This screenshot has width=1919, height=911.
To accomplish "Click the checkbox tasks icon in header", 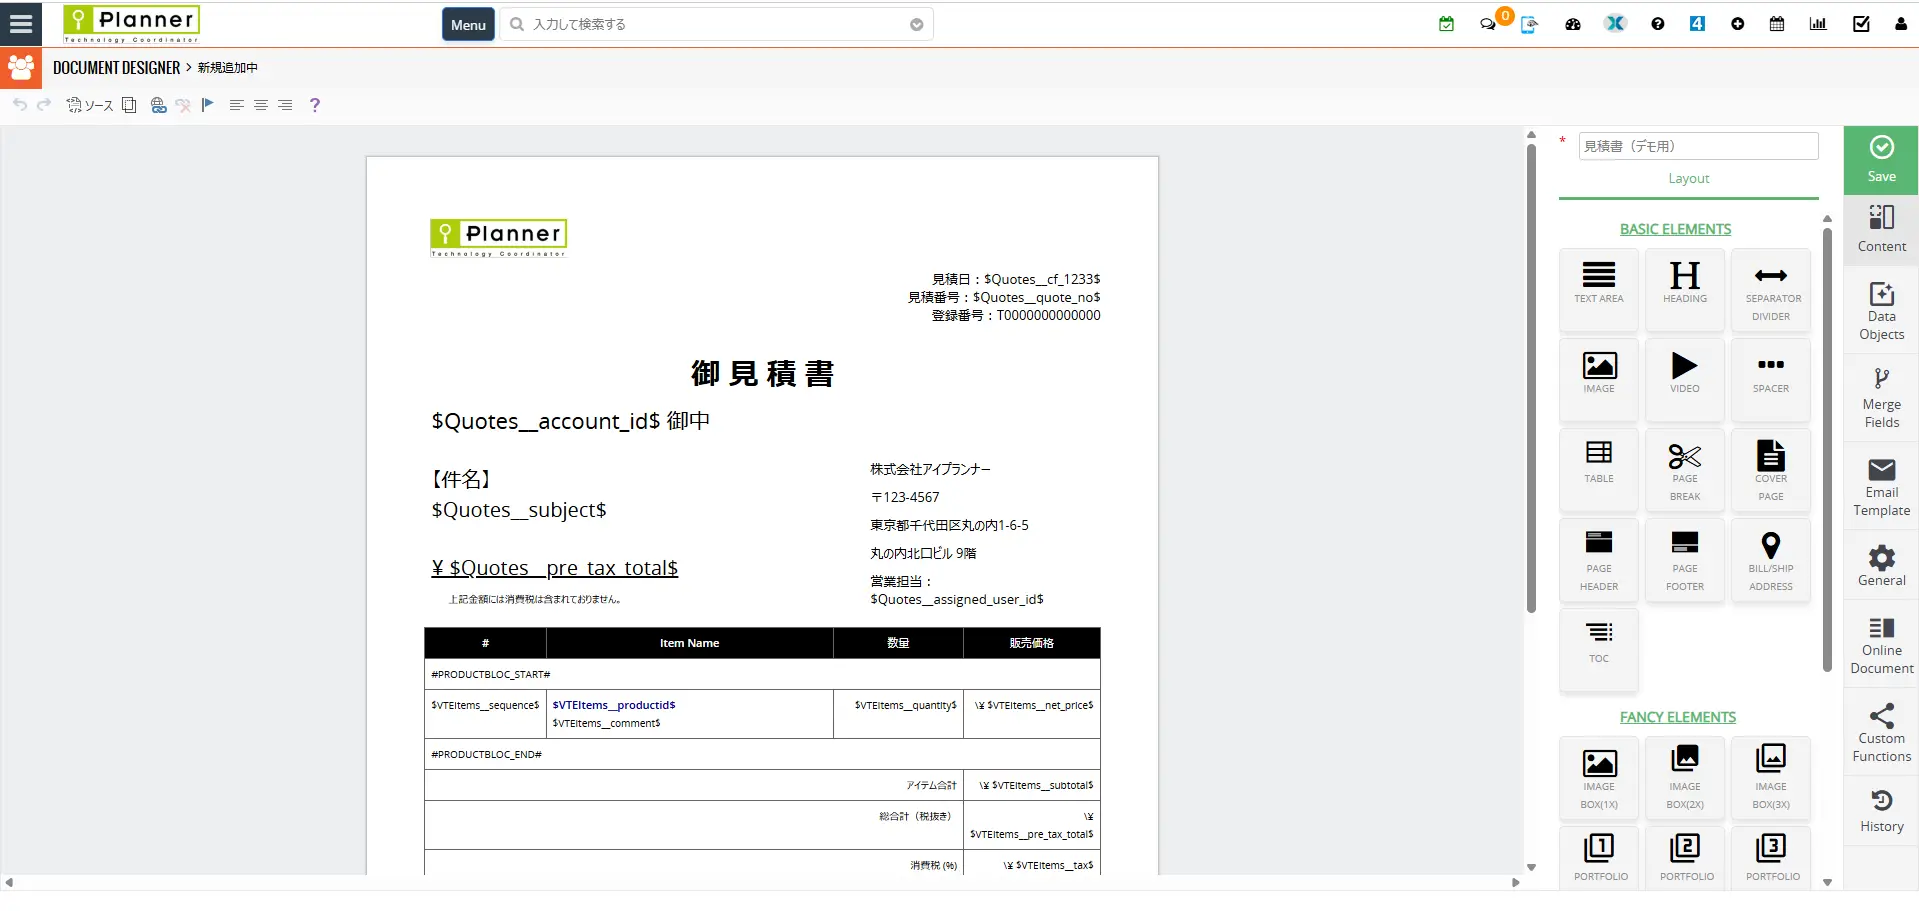I will pyautogui.click(x=1861, y=24).
